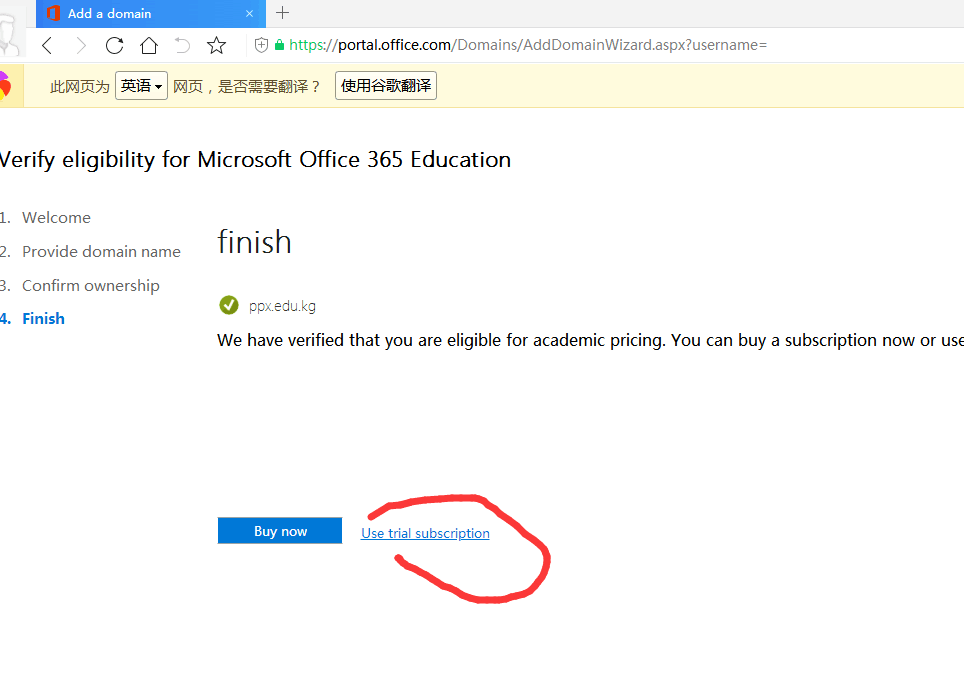Click the Verify eligibility page title

point(255,159)
